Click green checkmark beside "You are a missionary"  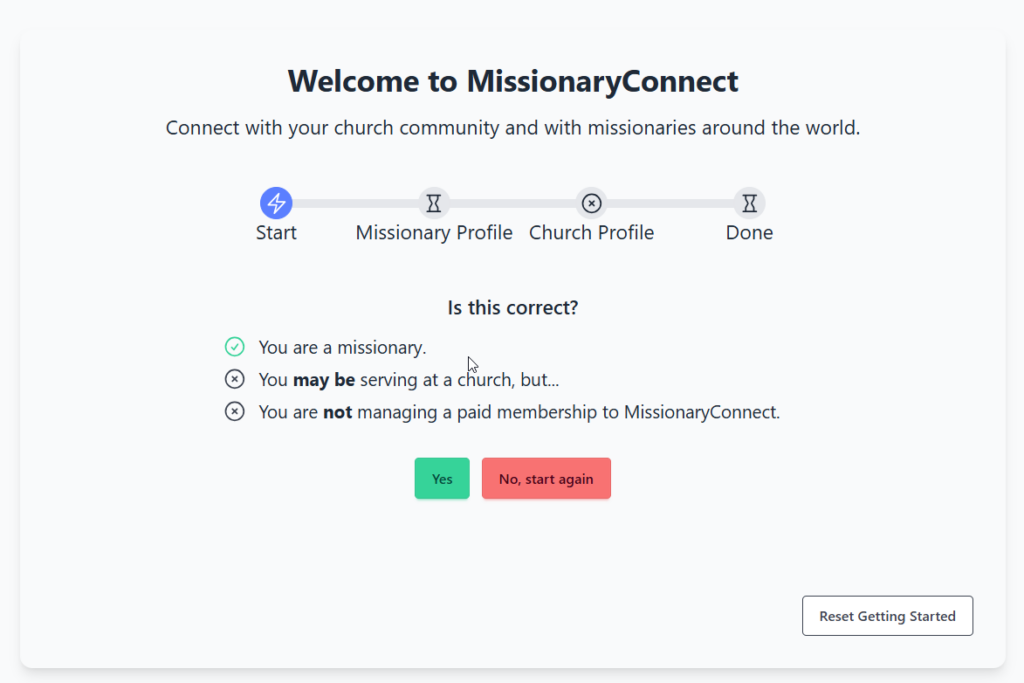coord(234,347)
